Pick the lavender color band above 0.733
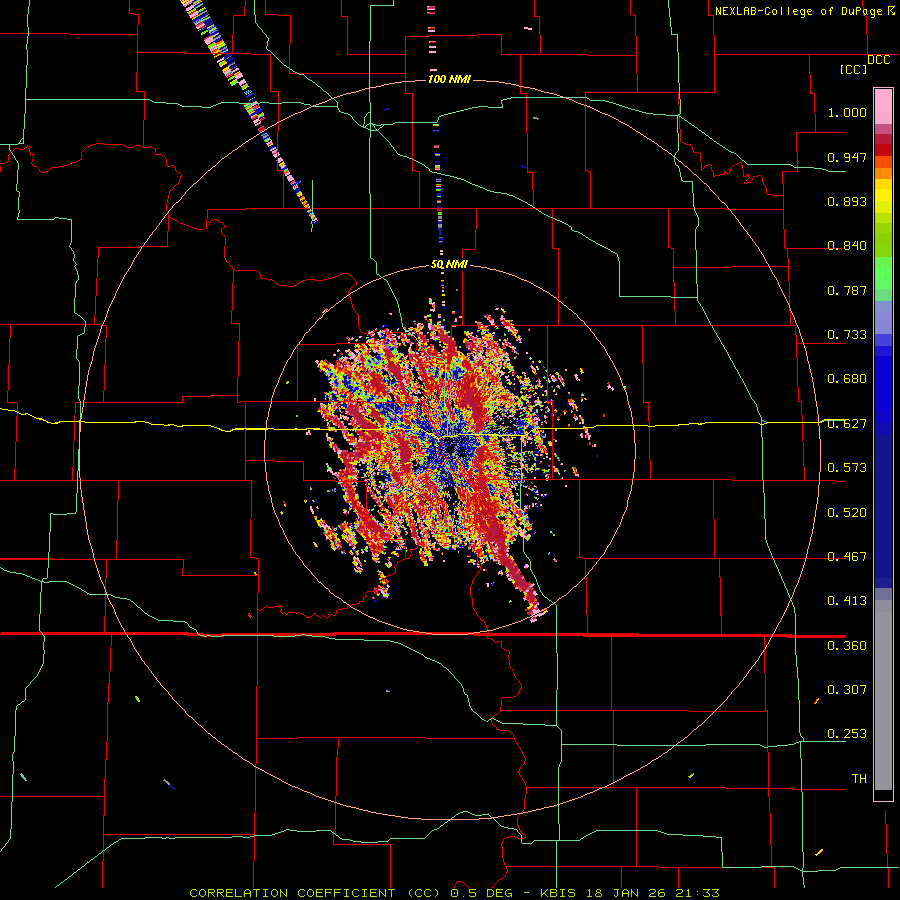Screen dimensions: 900x900 coord(883,317)
